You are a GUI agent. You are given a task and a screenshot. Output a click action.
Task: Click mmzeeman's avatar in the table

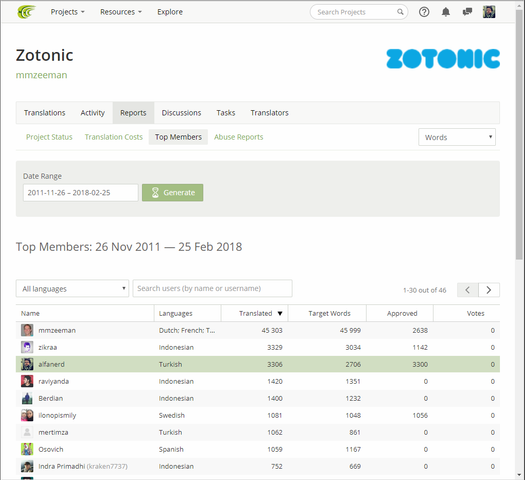pyautogui.click(x=27, y=330)
